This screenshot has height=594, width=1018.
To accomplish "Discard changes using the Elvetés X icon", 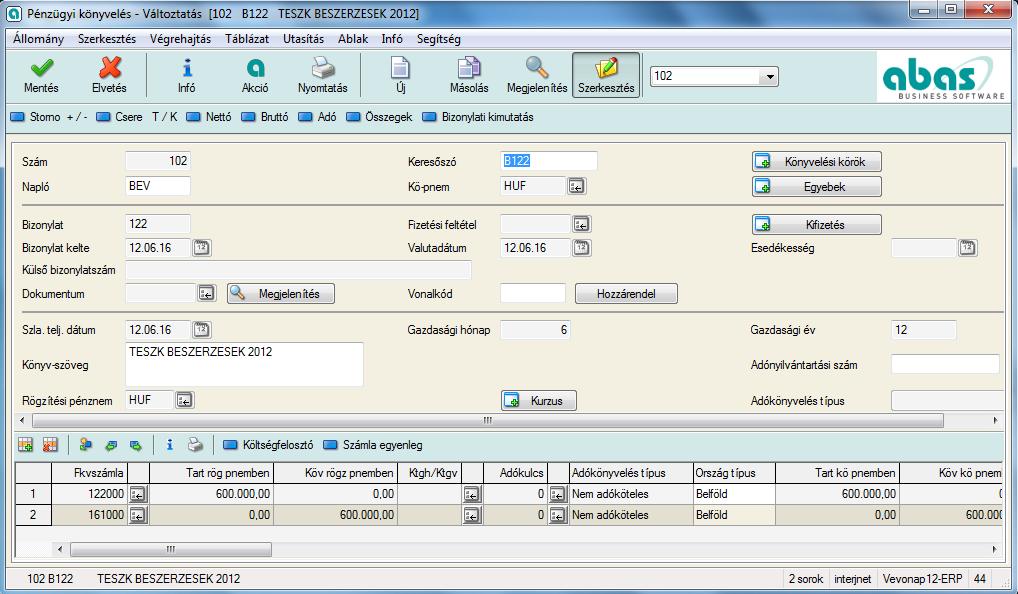I will 109,75.
